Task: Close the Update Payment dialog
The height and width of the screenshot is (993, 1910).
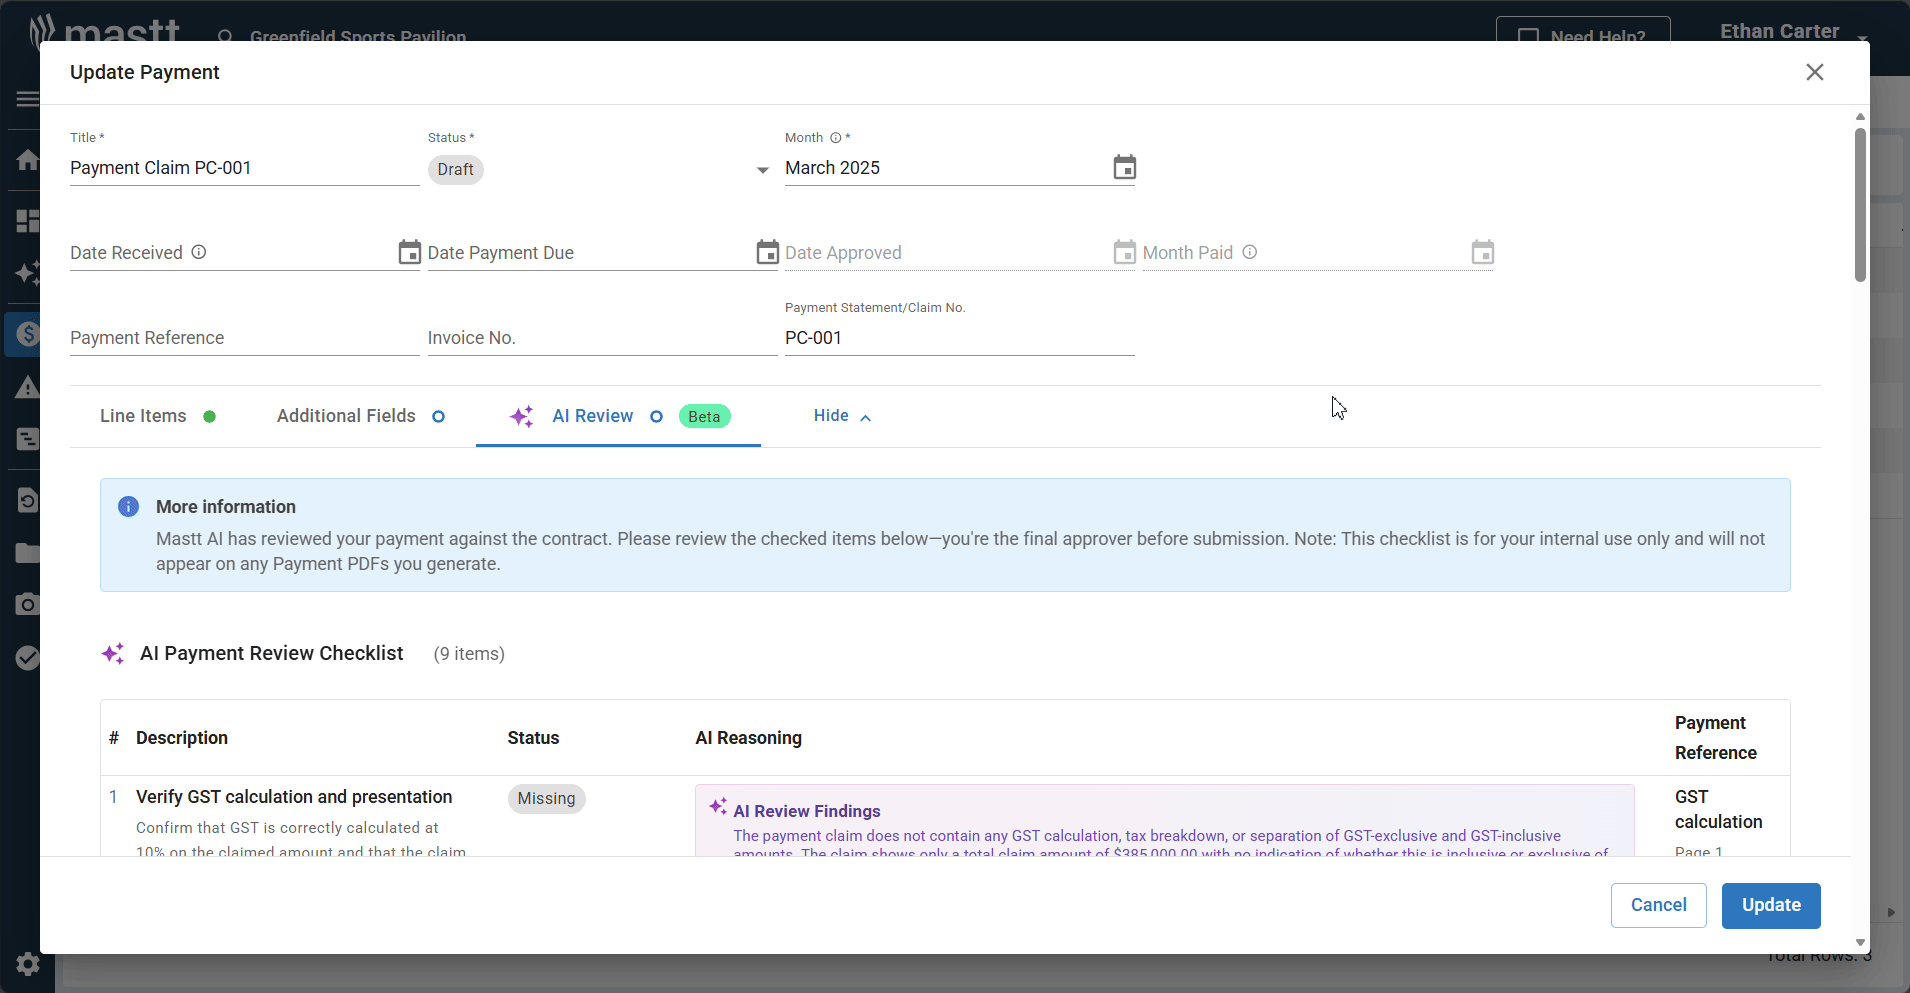Action: pos(1814,72)
